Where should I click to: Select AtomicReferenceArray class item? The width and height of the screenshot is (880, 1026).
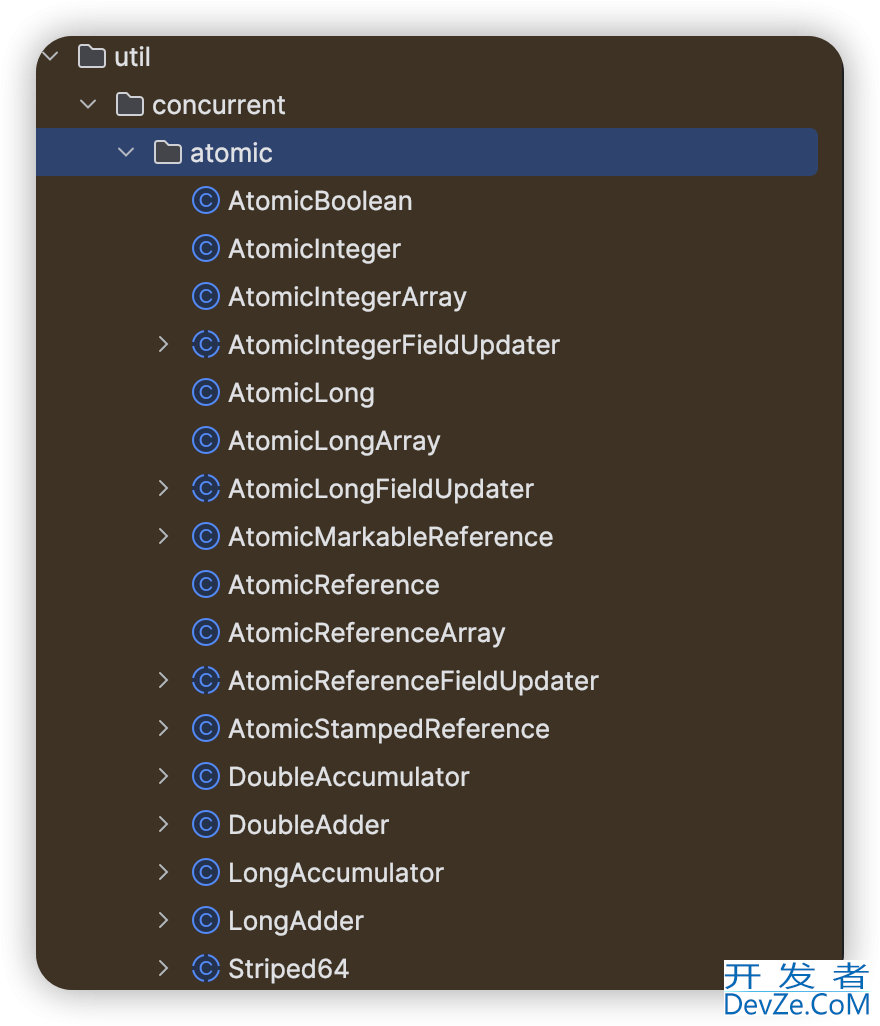point(366,633)
